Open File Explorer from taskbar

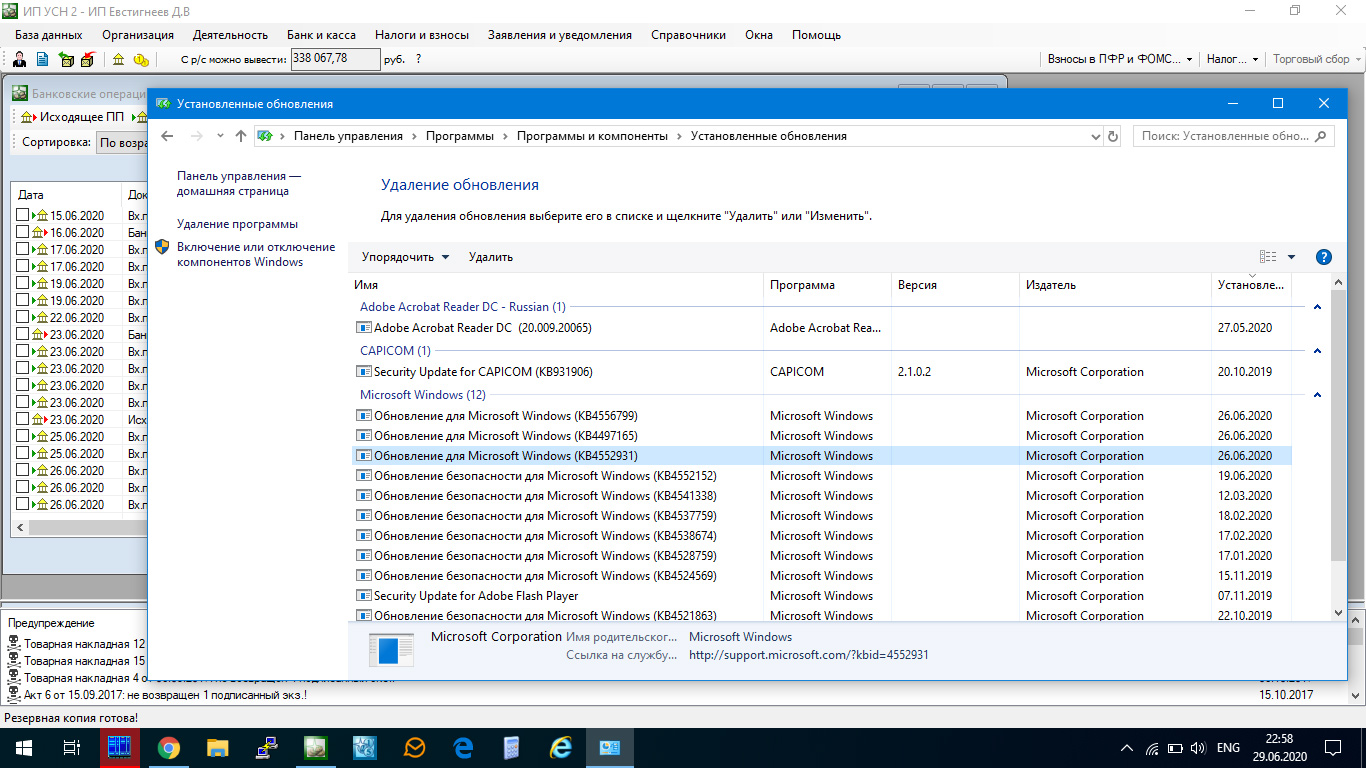218,747
